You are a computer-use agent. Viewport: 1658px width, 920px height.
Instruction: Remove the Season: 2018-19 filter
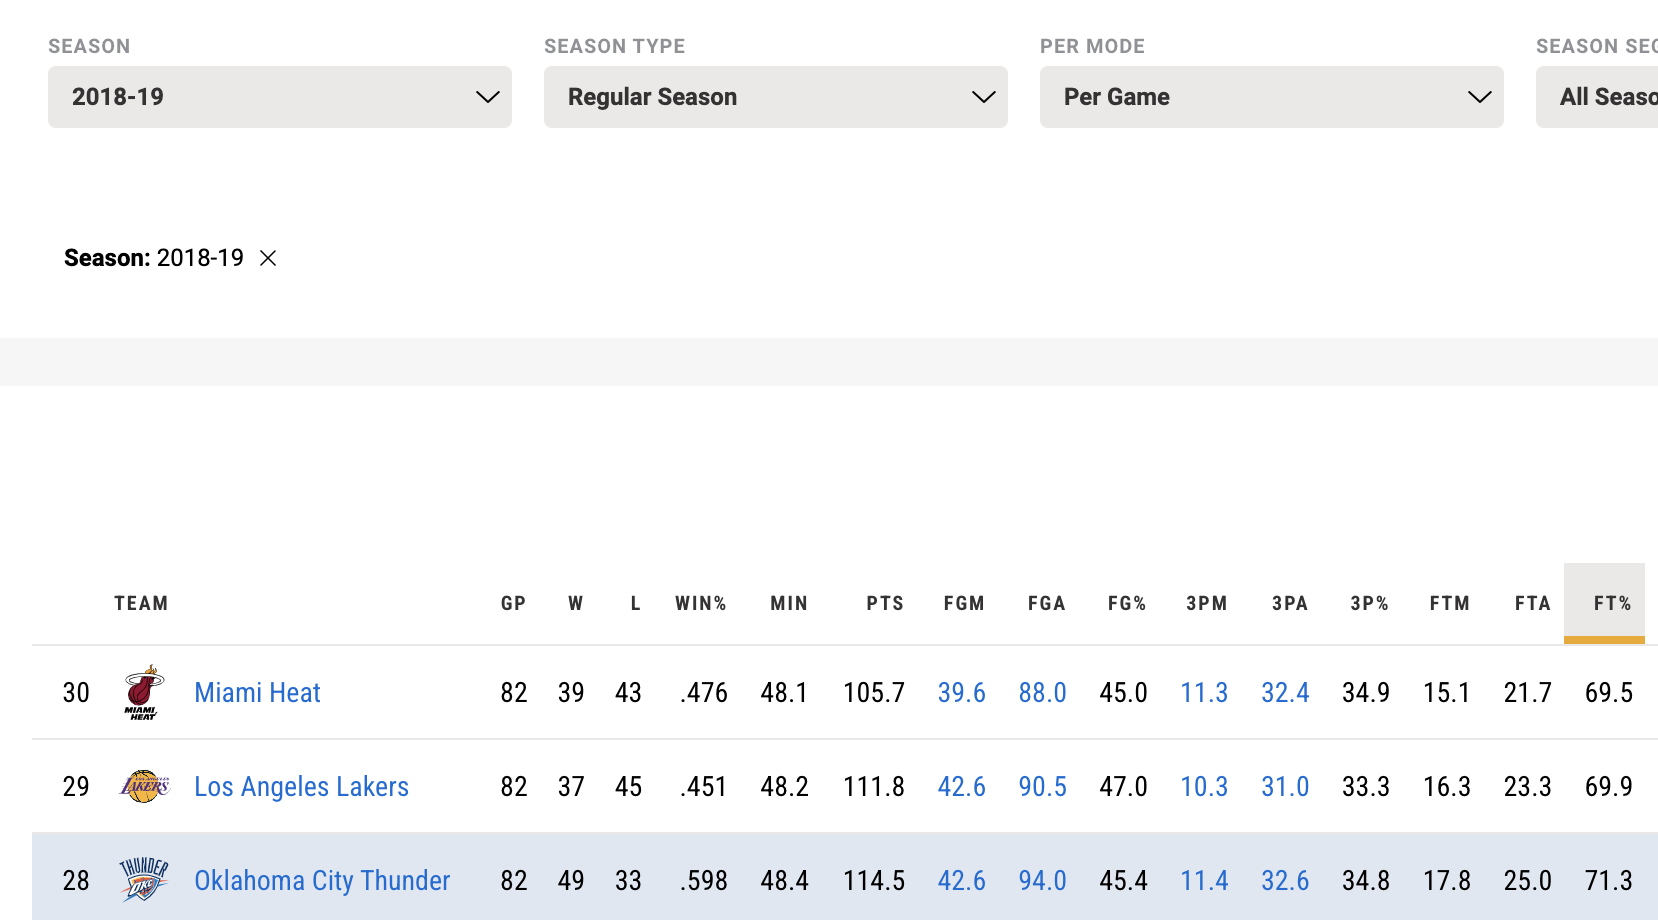click(x=268, y=258)
